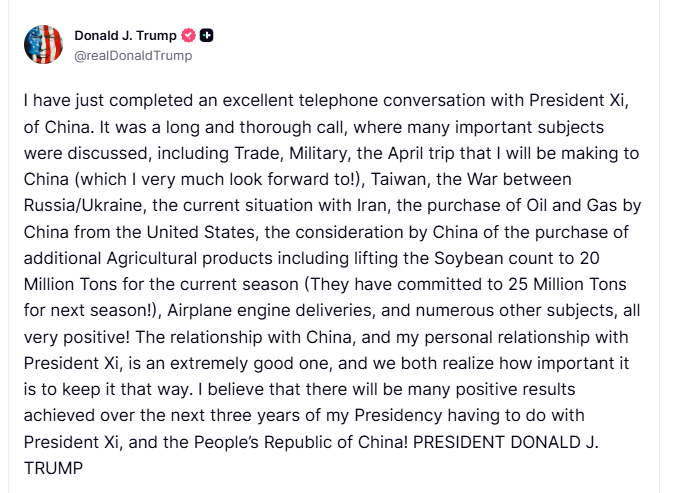Click the final word "TRUMP" of the post

coord(48,466)
